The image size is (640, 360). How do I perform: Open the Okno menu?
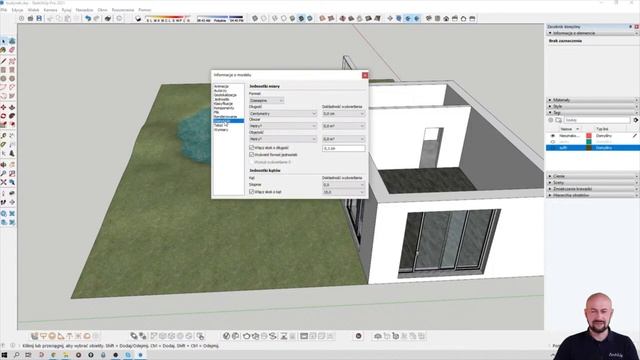point(102,10)
